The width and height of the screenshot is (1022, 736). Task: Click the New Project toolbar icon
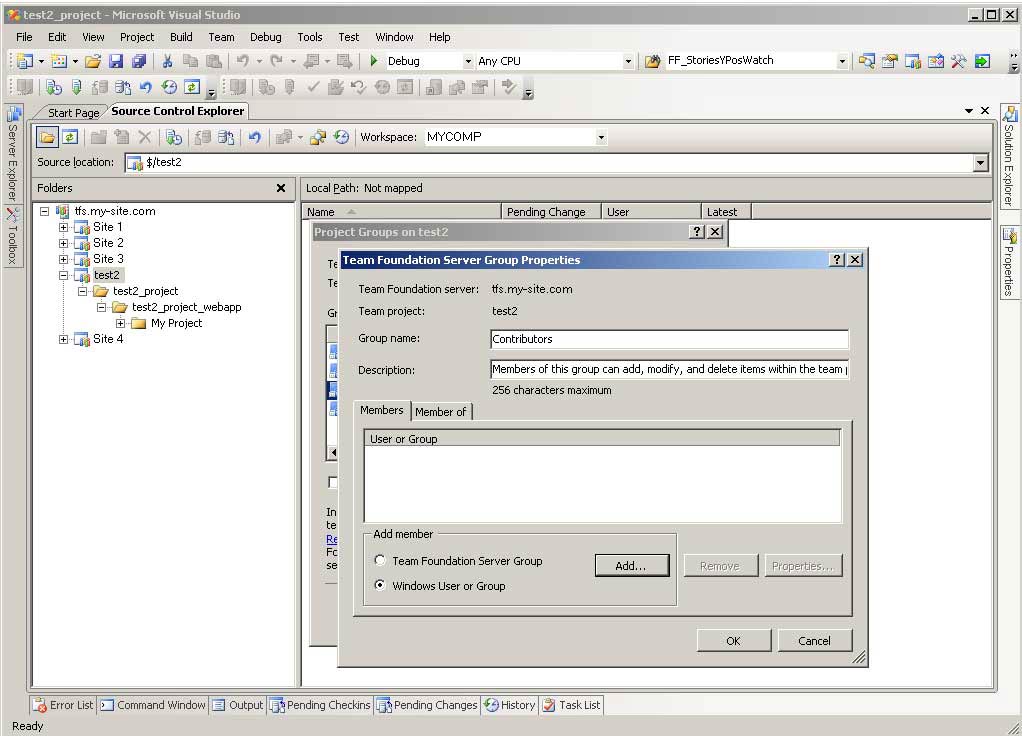(x=25, y=61)
